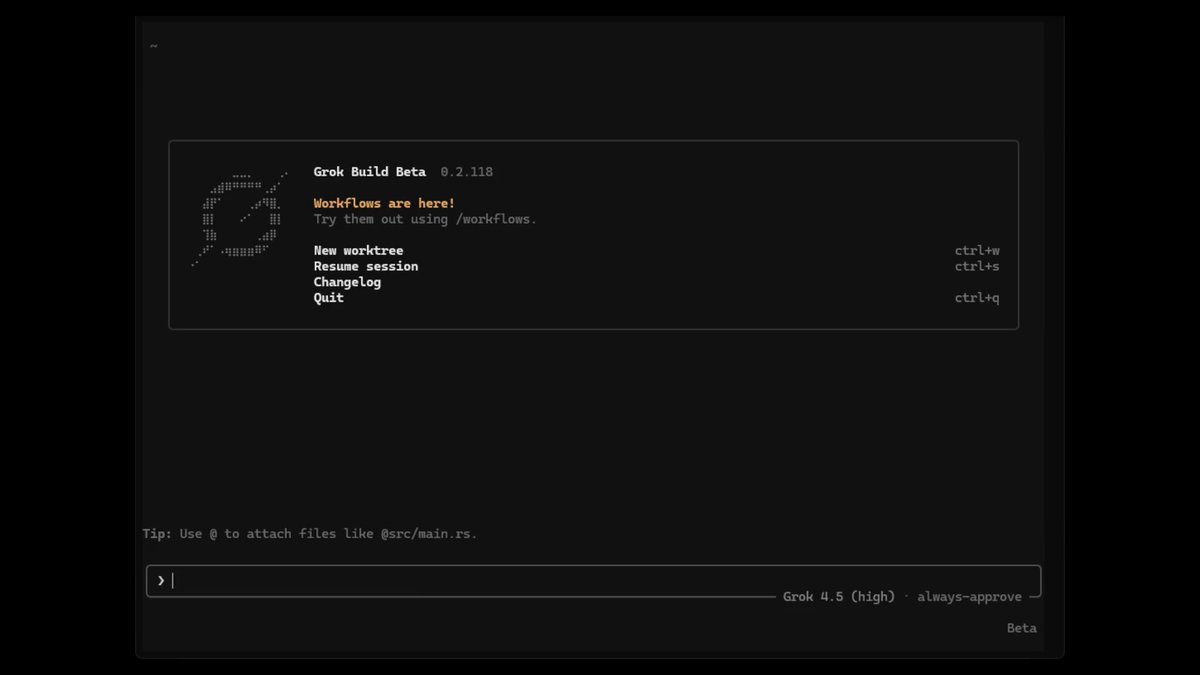
Task: Click the Grok 4.5 (high) model label
Action: 839,597
